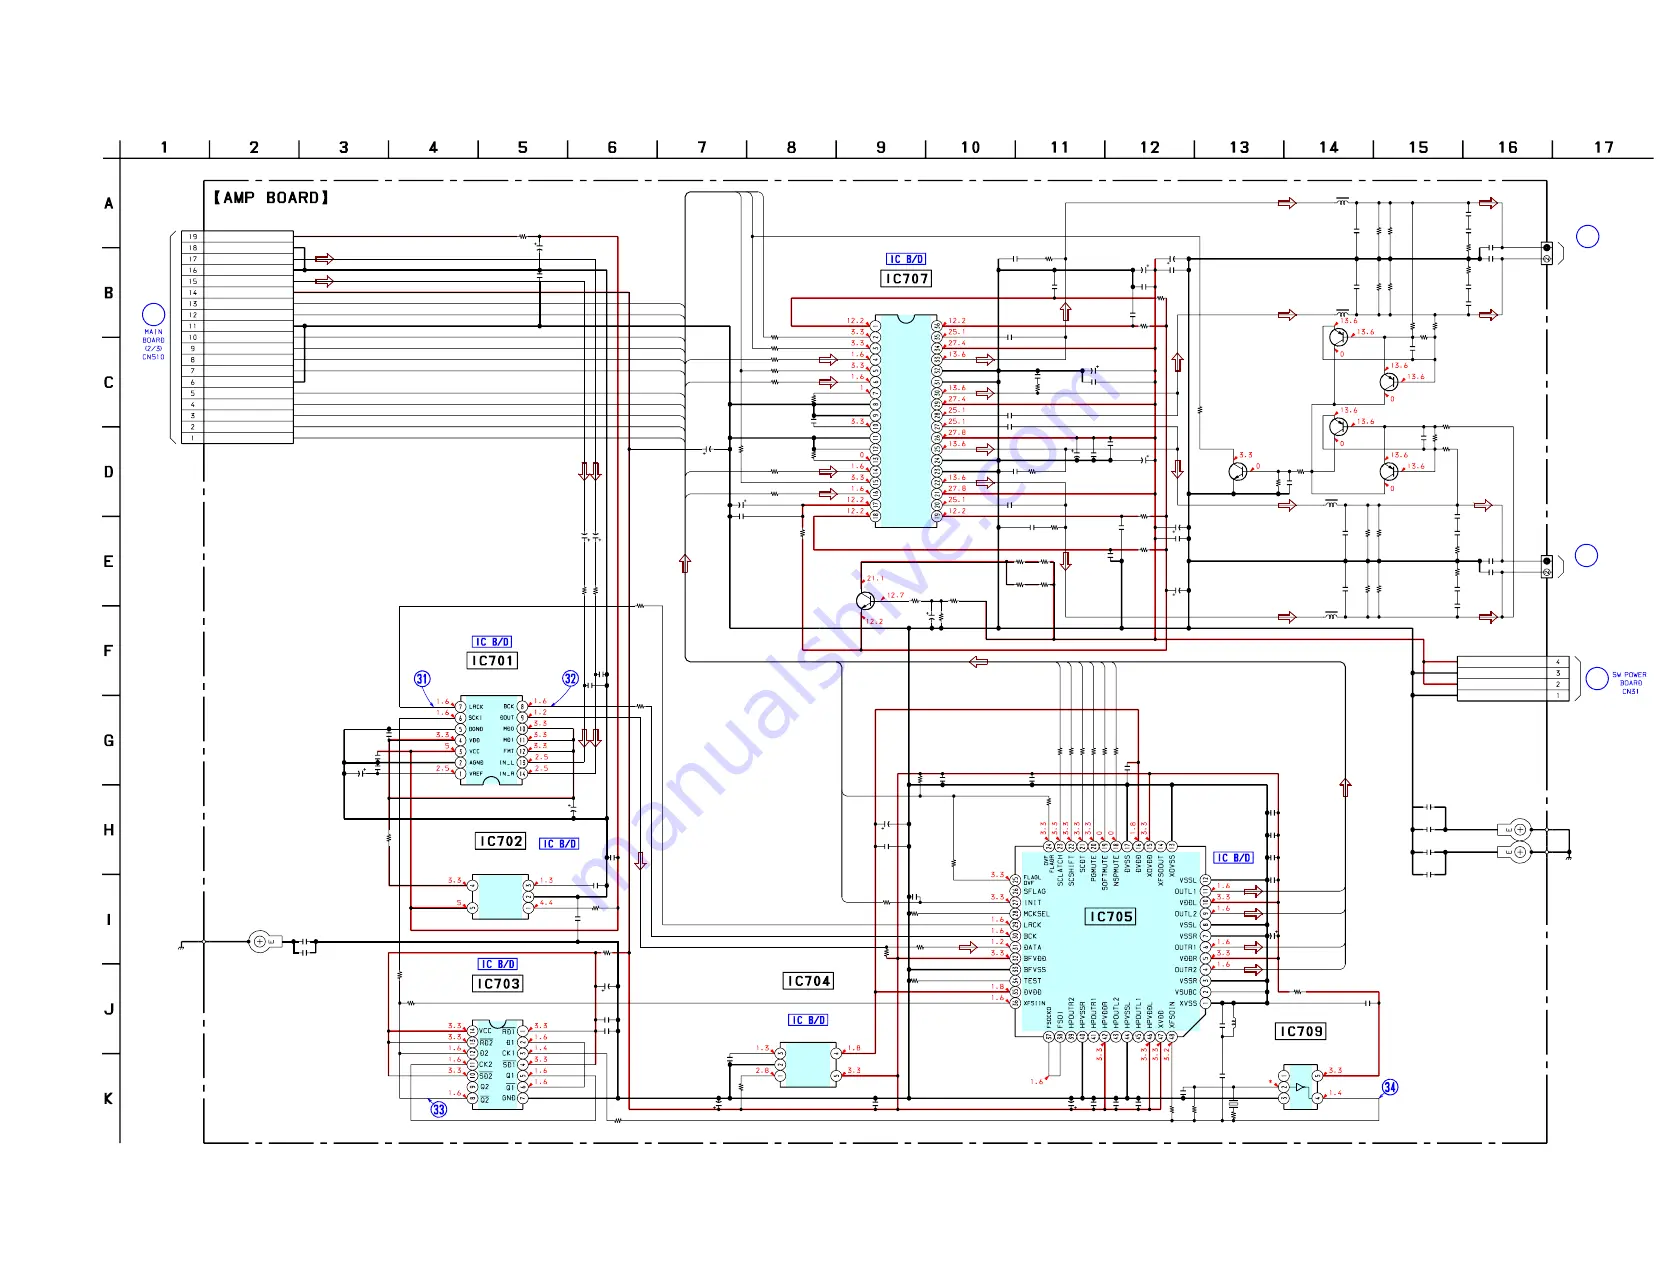Select the IC703 chip body
Image resolution: width=1680 pixels, height=1263 pixels.
click(x=497, y=1065)
